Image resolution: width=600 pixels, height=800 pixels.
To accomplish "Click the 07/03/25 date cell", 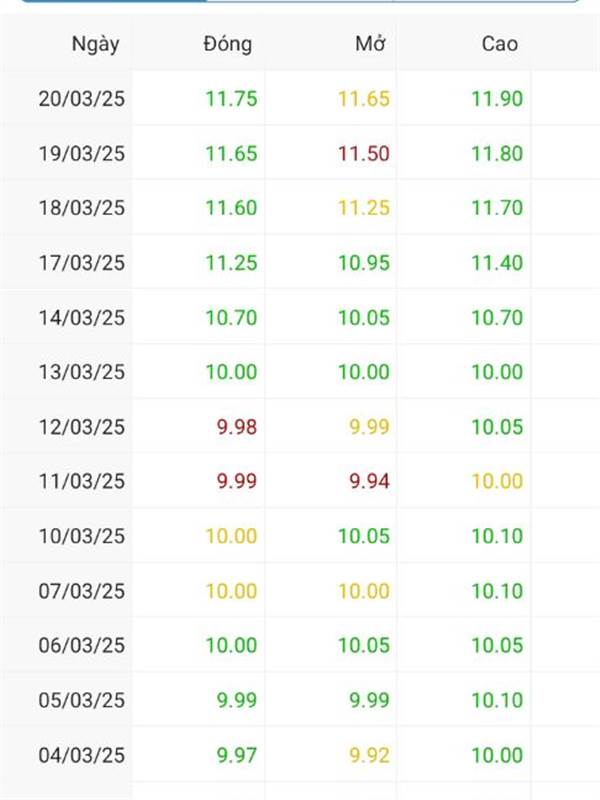I will pos(82,591).
